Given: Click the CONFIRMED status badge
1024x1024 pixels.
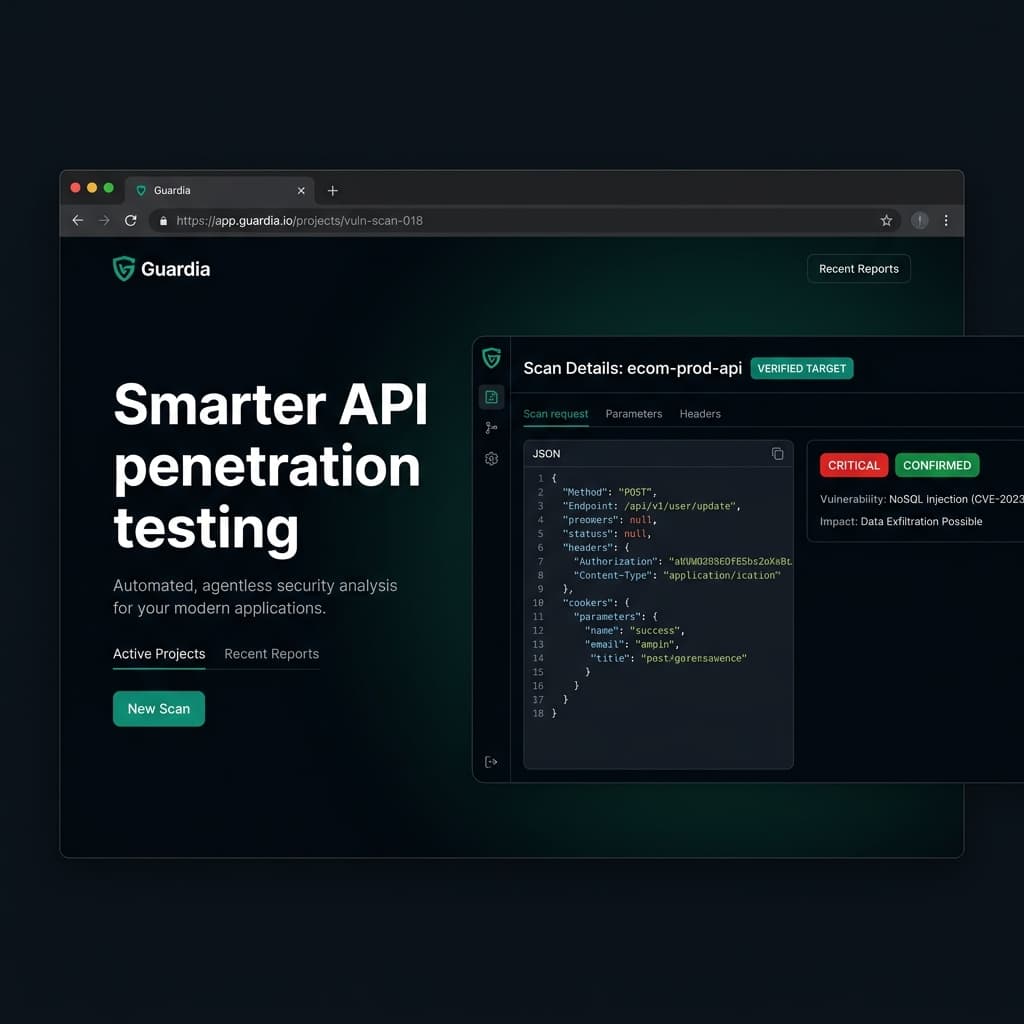Looking at the screenshot, I should [936, 465].
